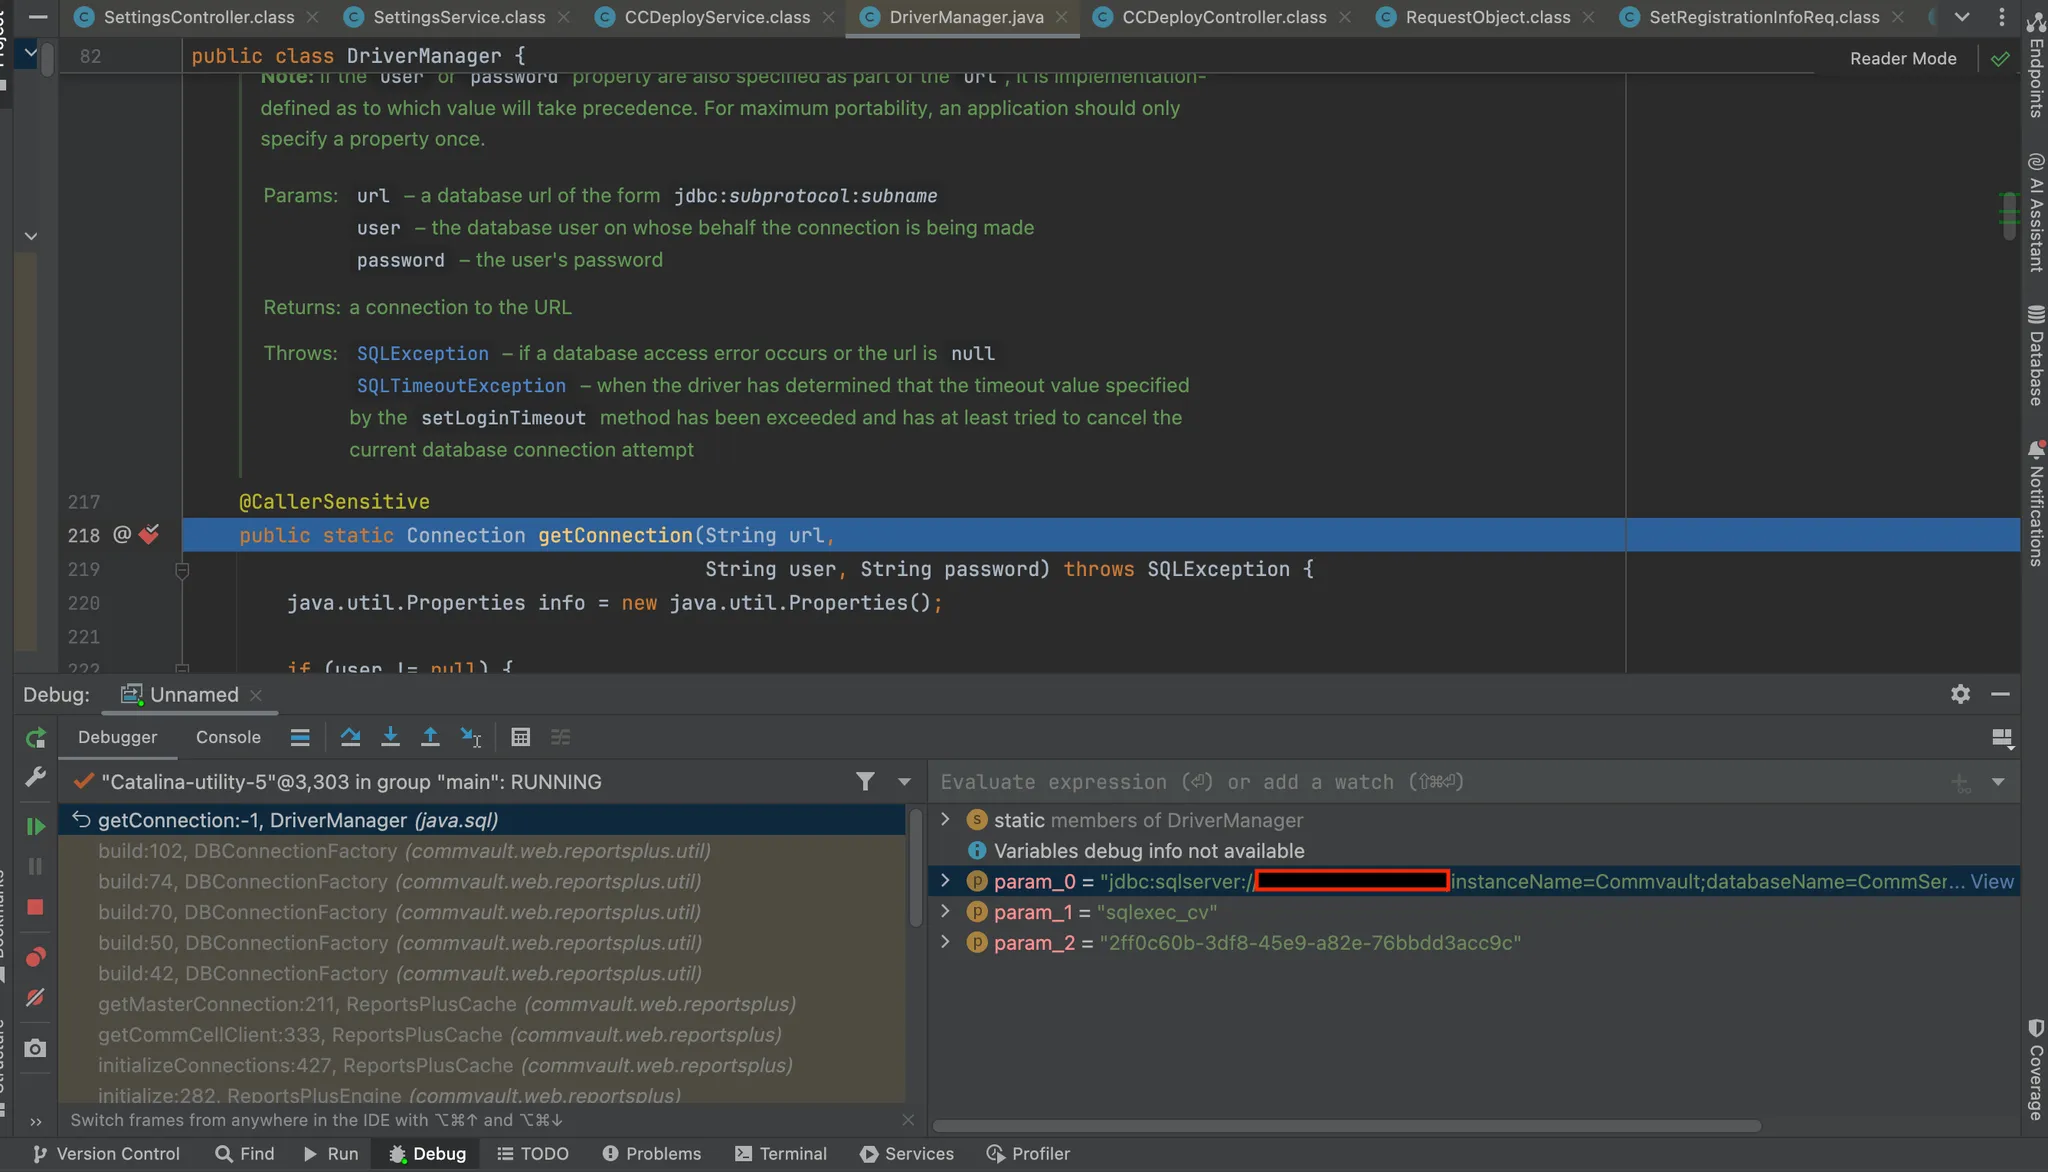The image size is (2048, 1172).
Task: Expand the param_0 variable node
Action: tap(945, 881)
